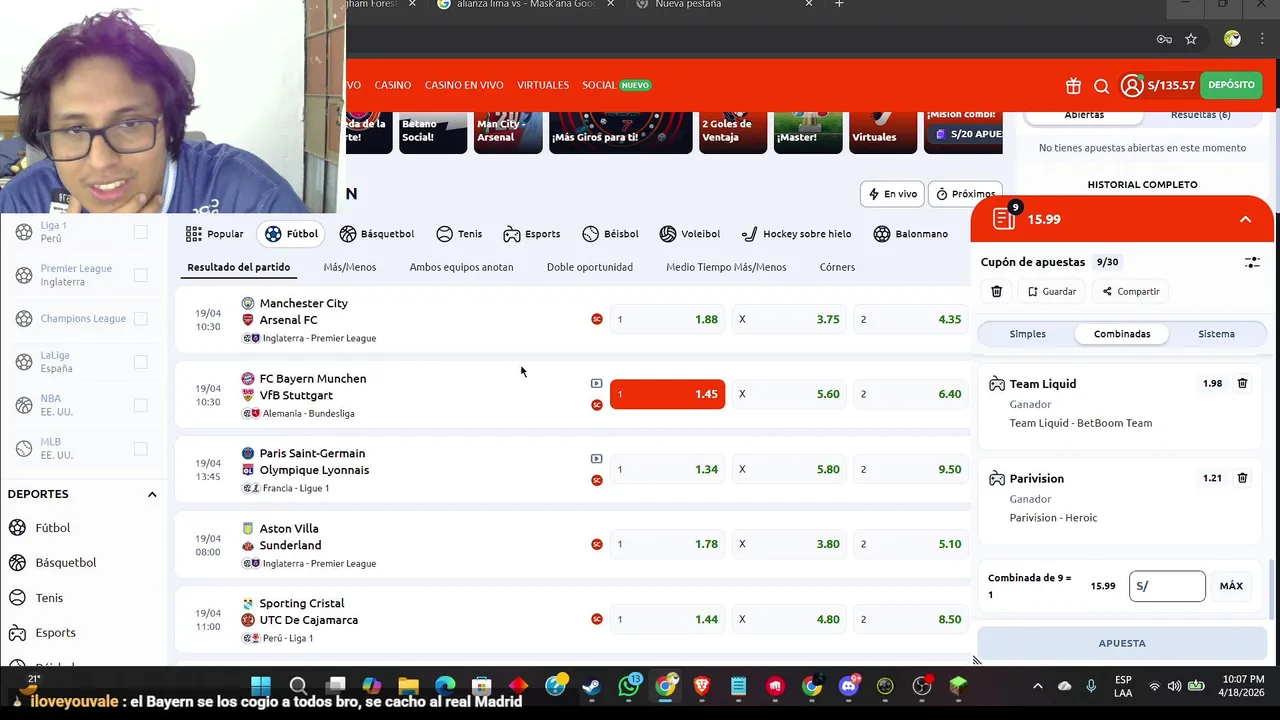Select the Básquetbol sport filter
The width and height of the screenshot is (1280, 720).
[377, 234]
